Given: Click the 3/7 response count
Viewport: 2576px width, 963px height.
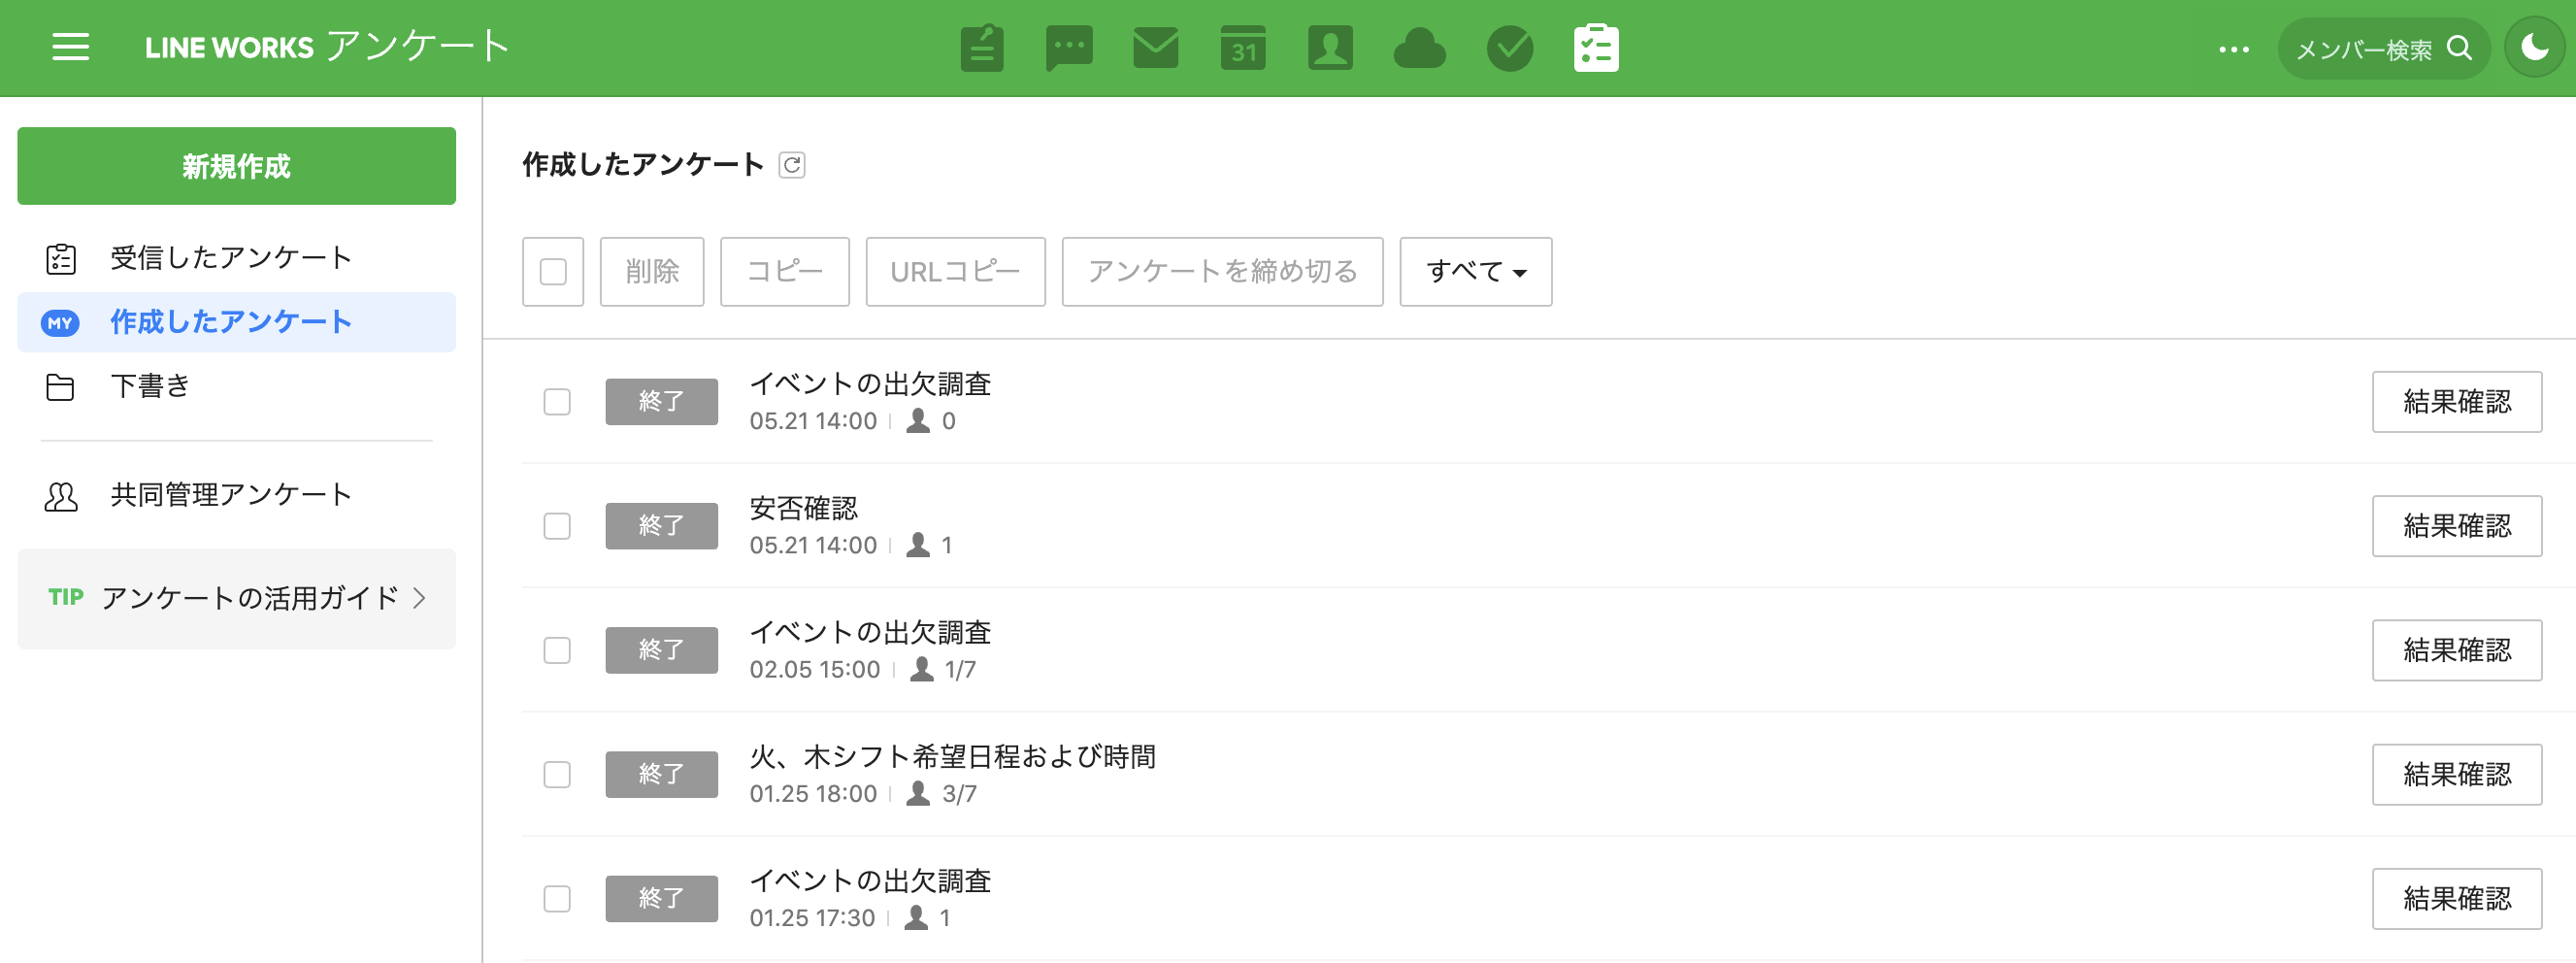Looking at the screenshot, I should (x=959, y=794).
